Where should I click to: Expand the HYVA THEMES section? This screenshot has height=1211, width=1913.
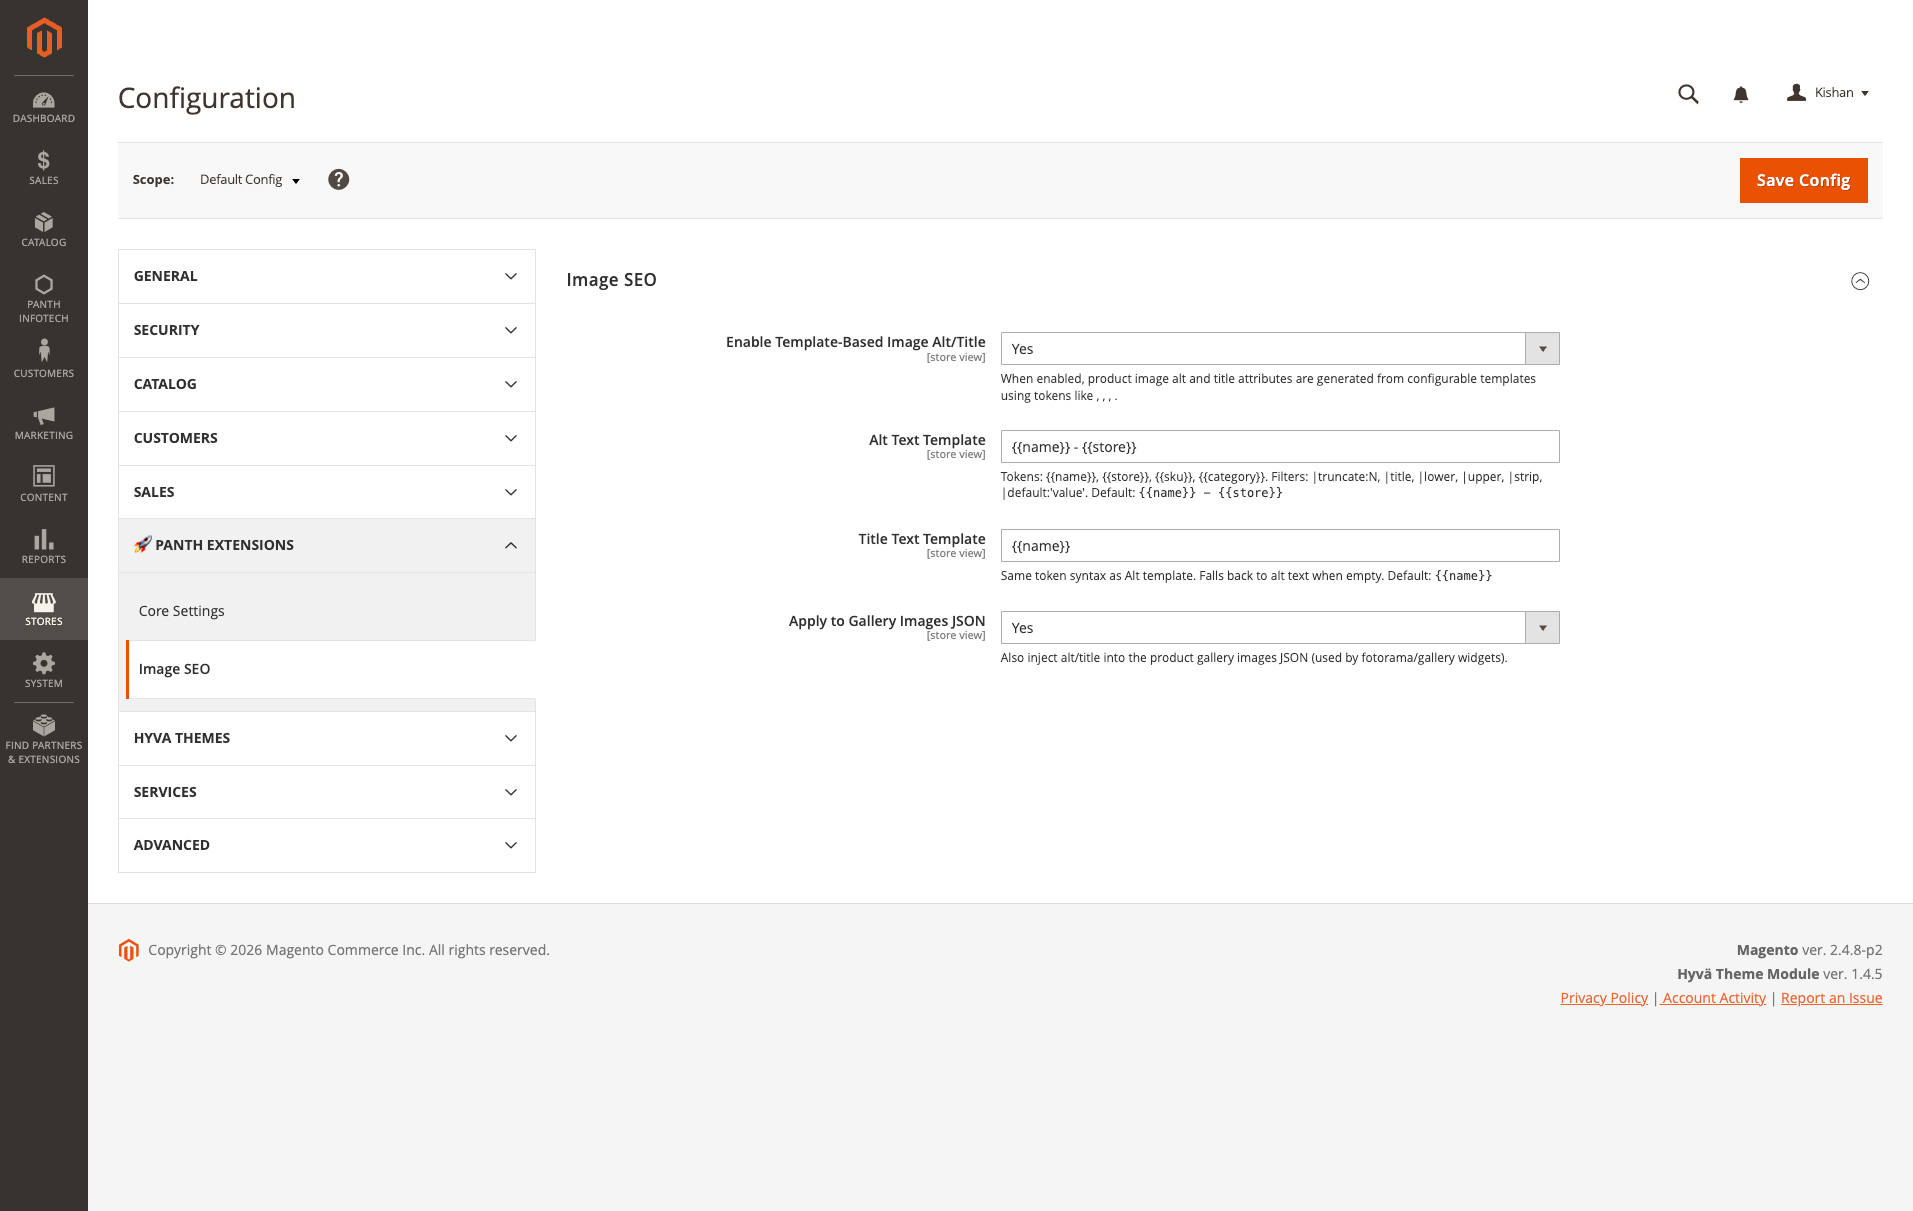click(x=326, y=737)
